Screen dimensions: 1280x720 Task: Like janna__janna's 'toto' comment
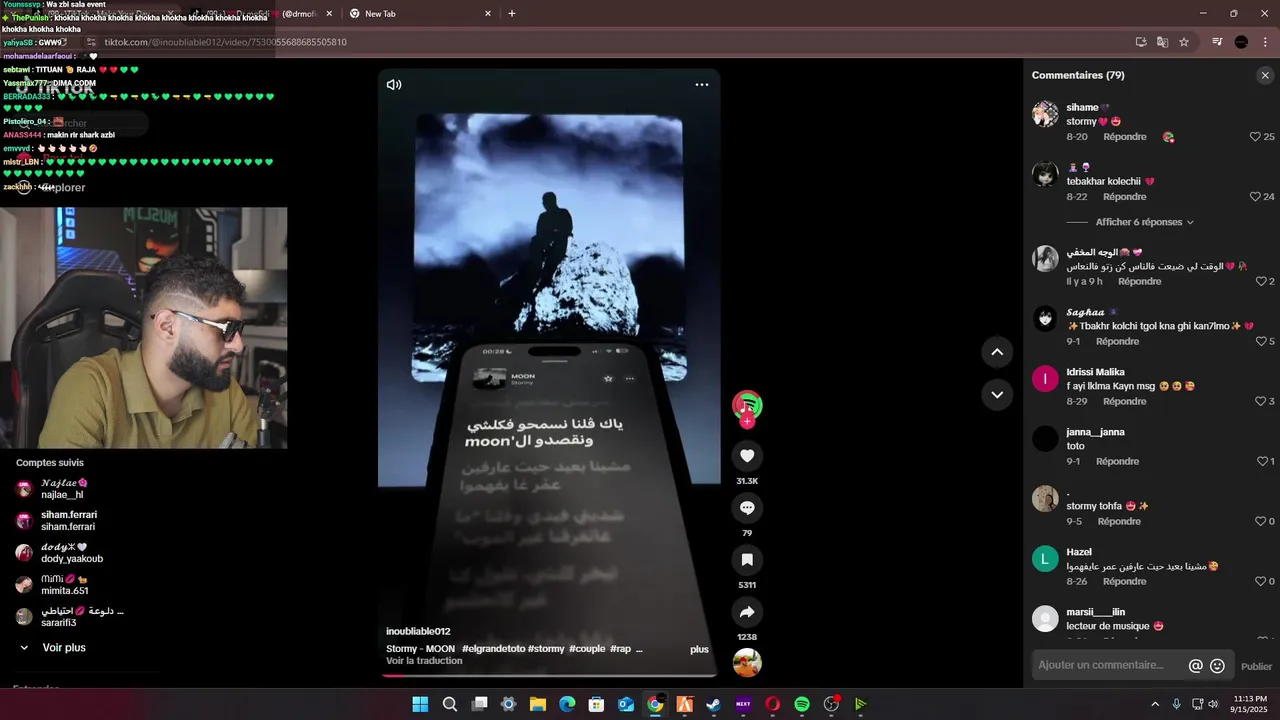click(1260, 461)
